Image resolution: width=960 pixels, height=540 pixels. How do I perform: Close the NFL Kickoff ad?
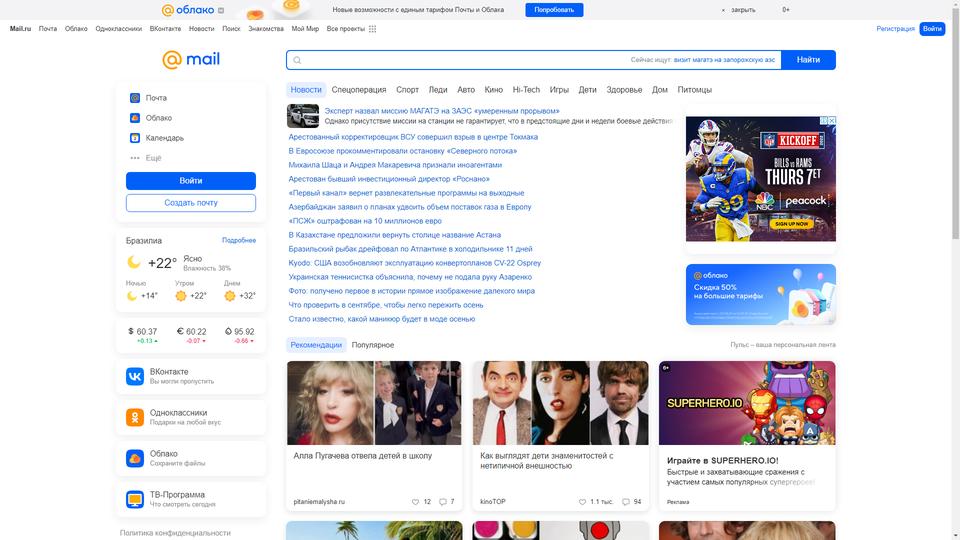(831, 121)
